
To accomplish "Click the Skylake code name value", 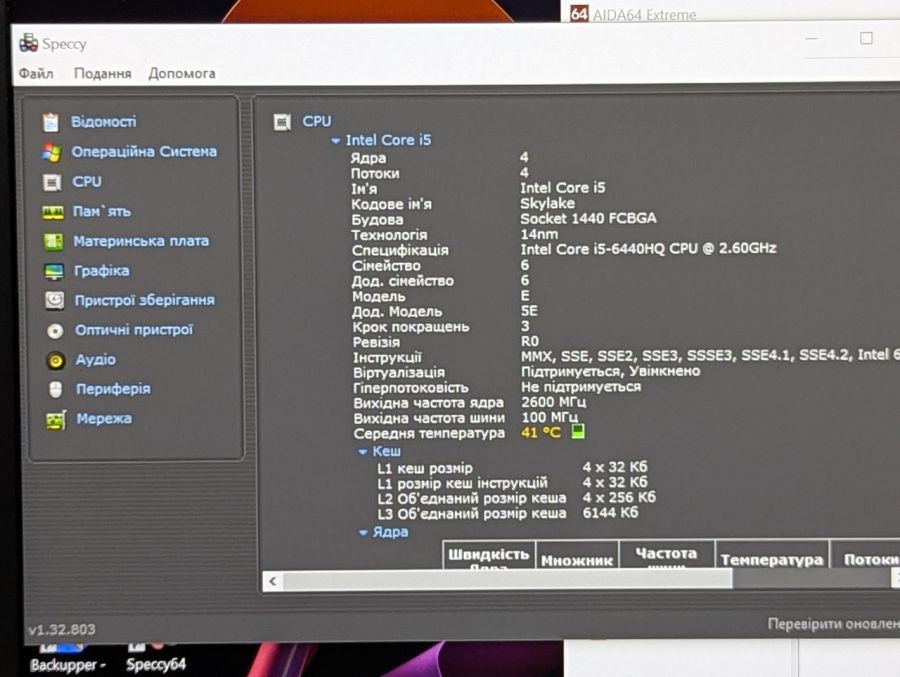I will (547, 203).
